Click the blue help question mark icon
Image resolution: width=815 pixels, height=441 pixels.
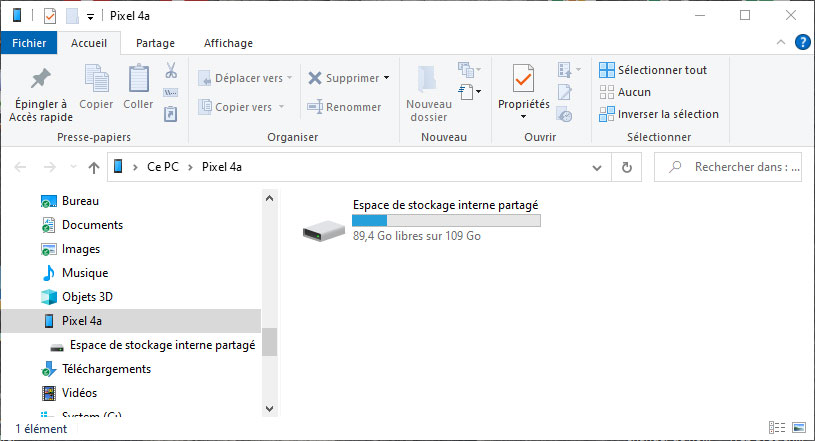803,42
